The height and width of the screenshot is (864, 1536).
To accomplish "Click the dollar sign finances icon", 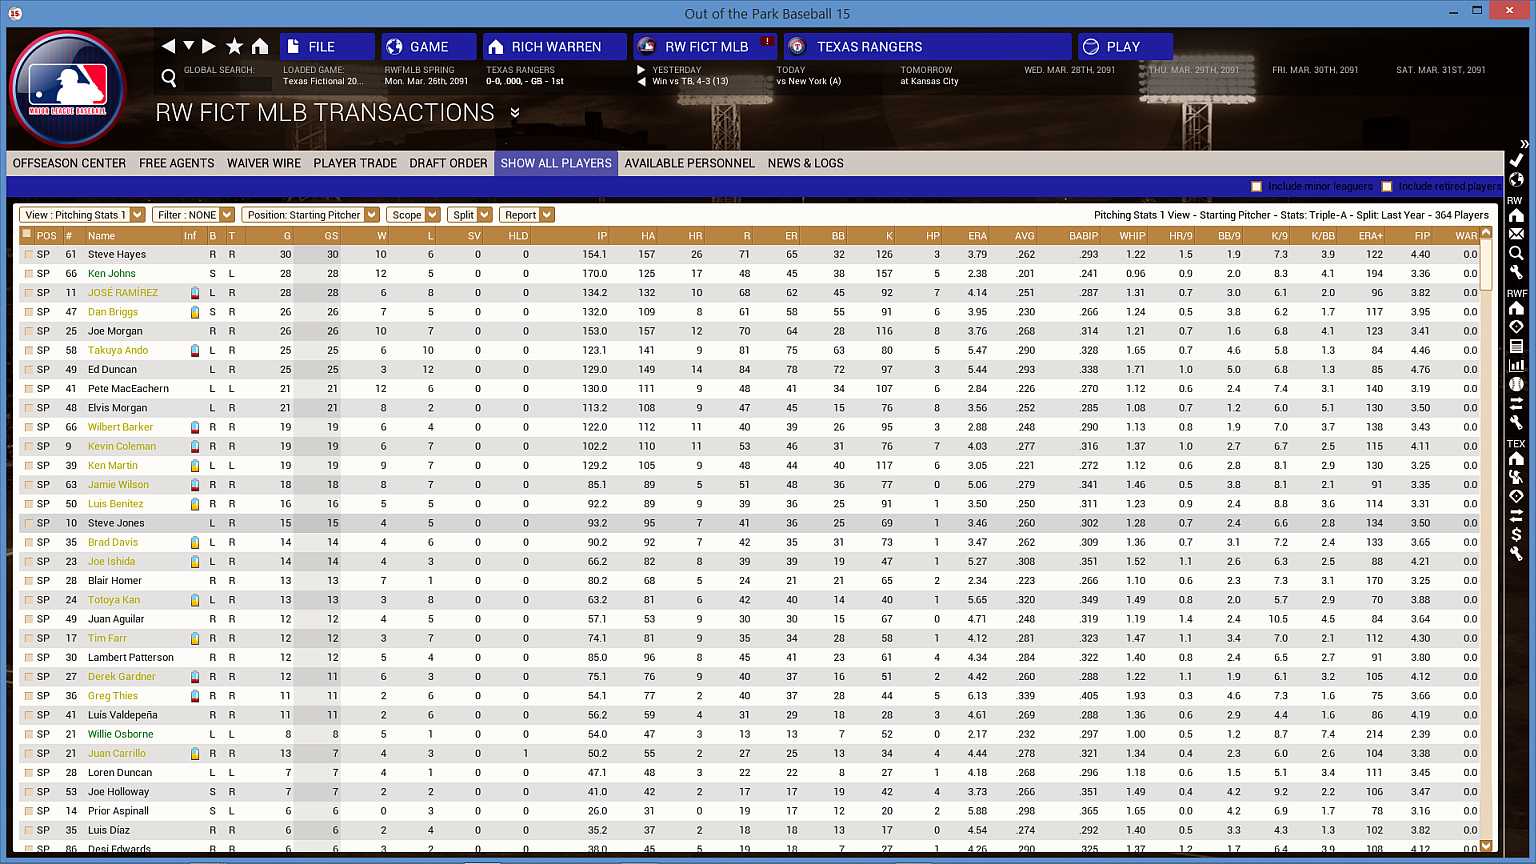I will [x=1516, y=534].
